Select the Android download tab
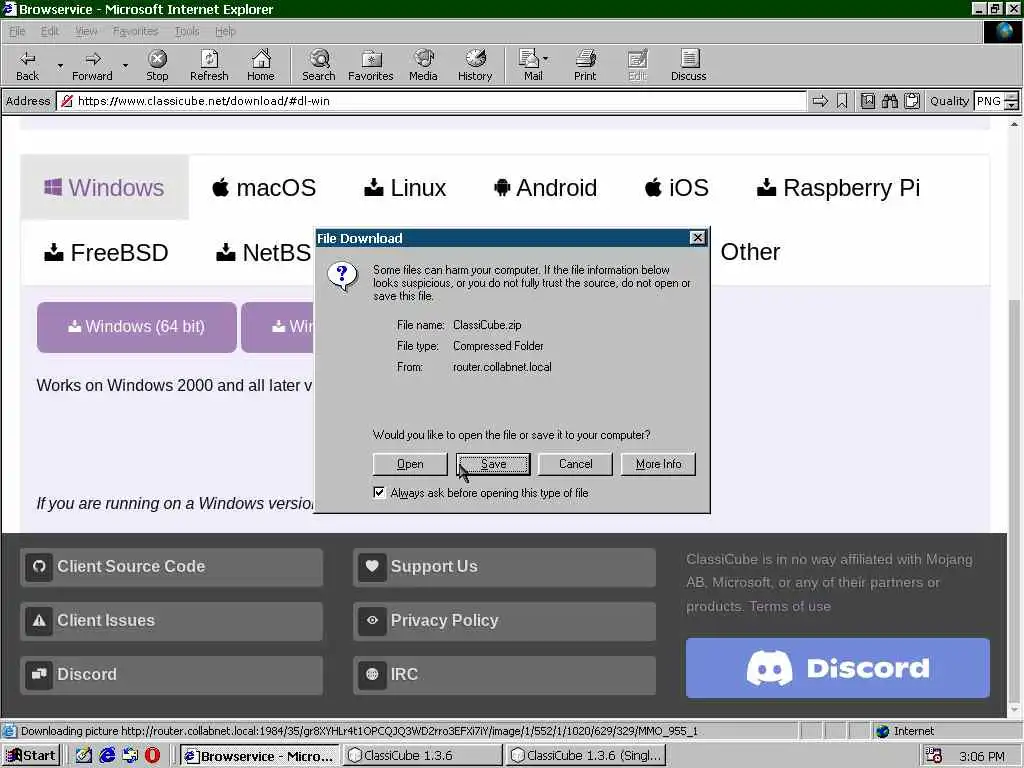The image size is (1024, 768). pyautogui.click(x=545, y=187)
